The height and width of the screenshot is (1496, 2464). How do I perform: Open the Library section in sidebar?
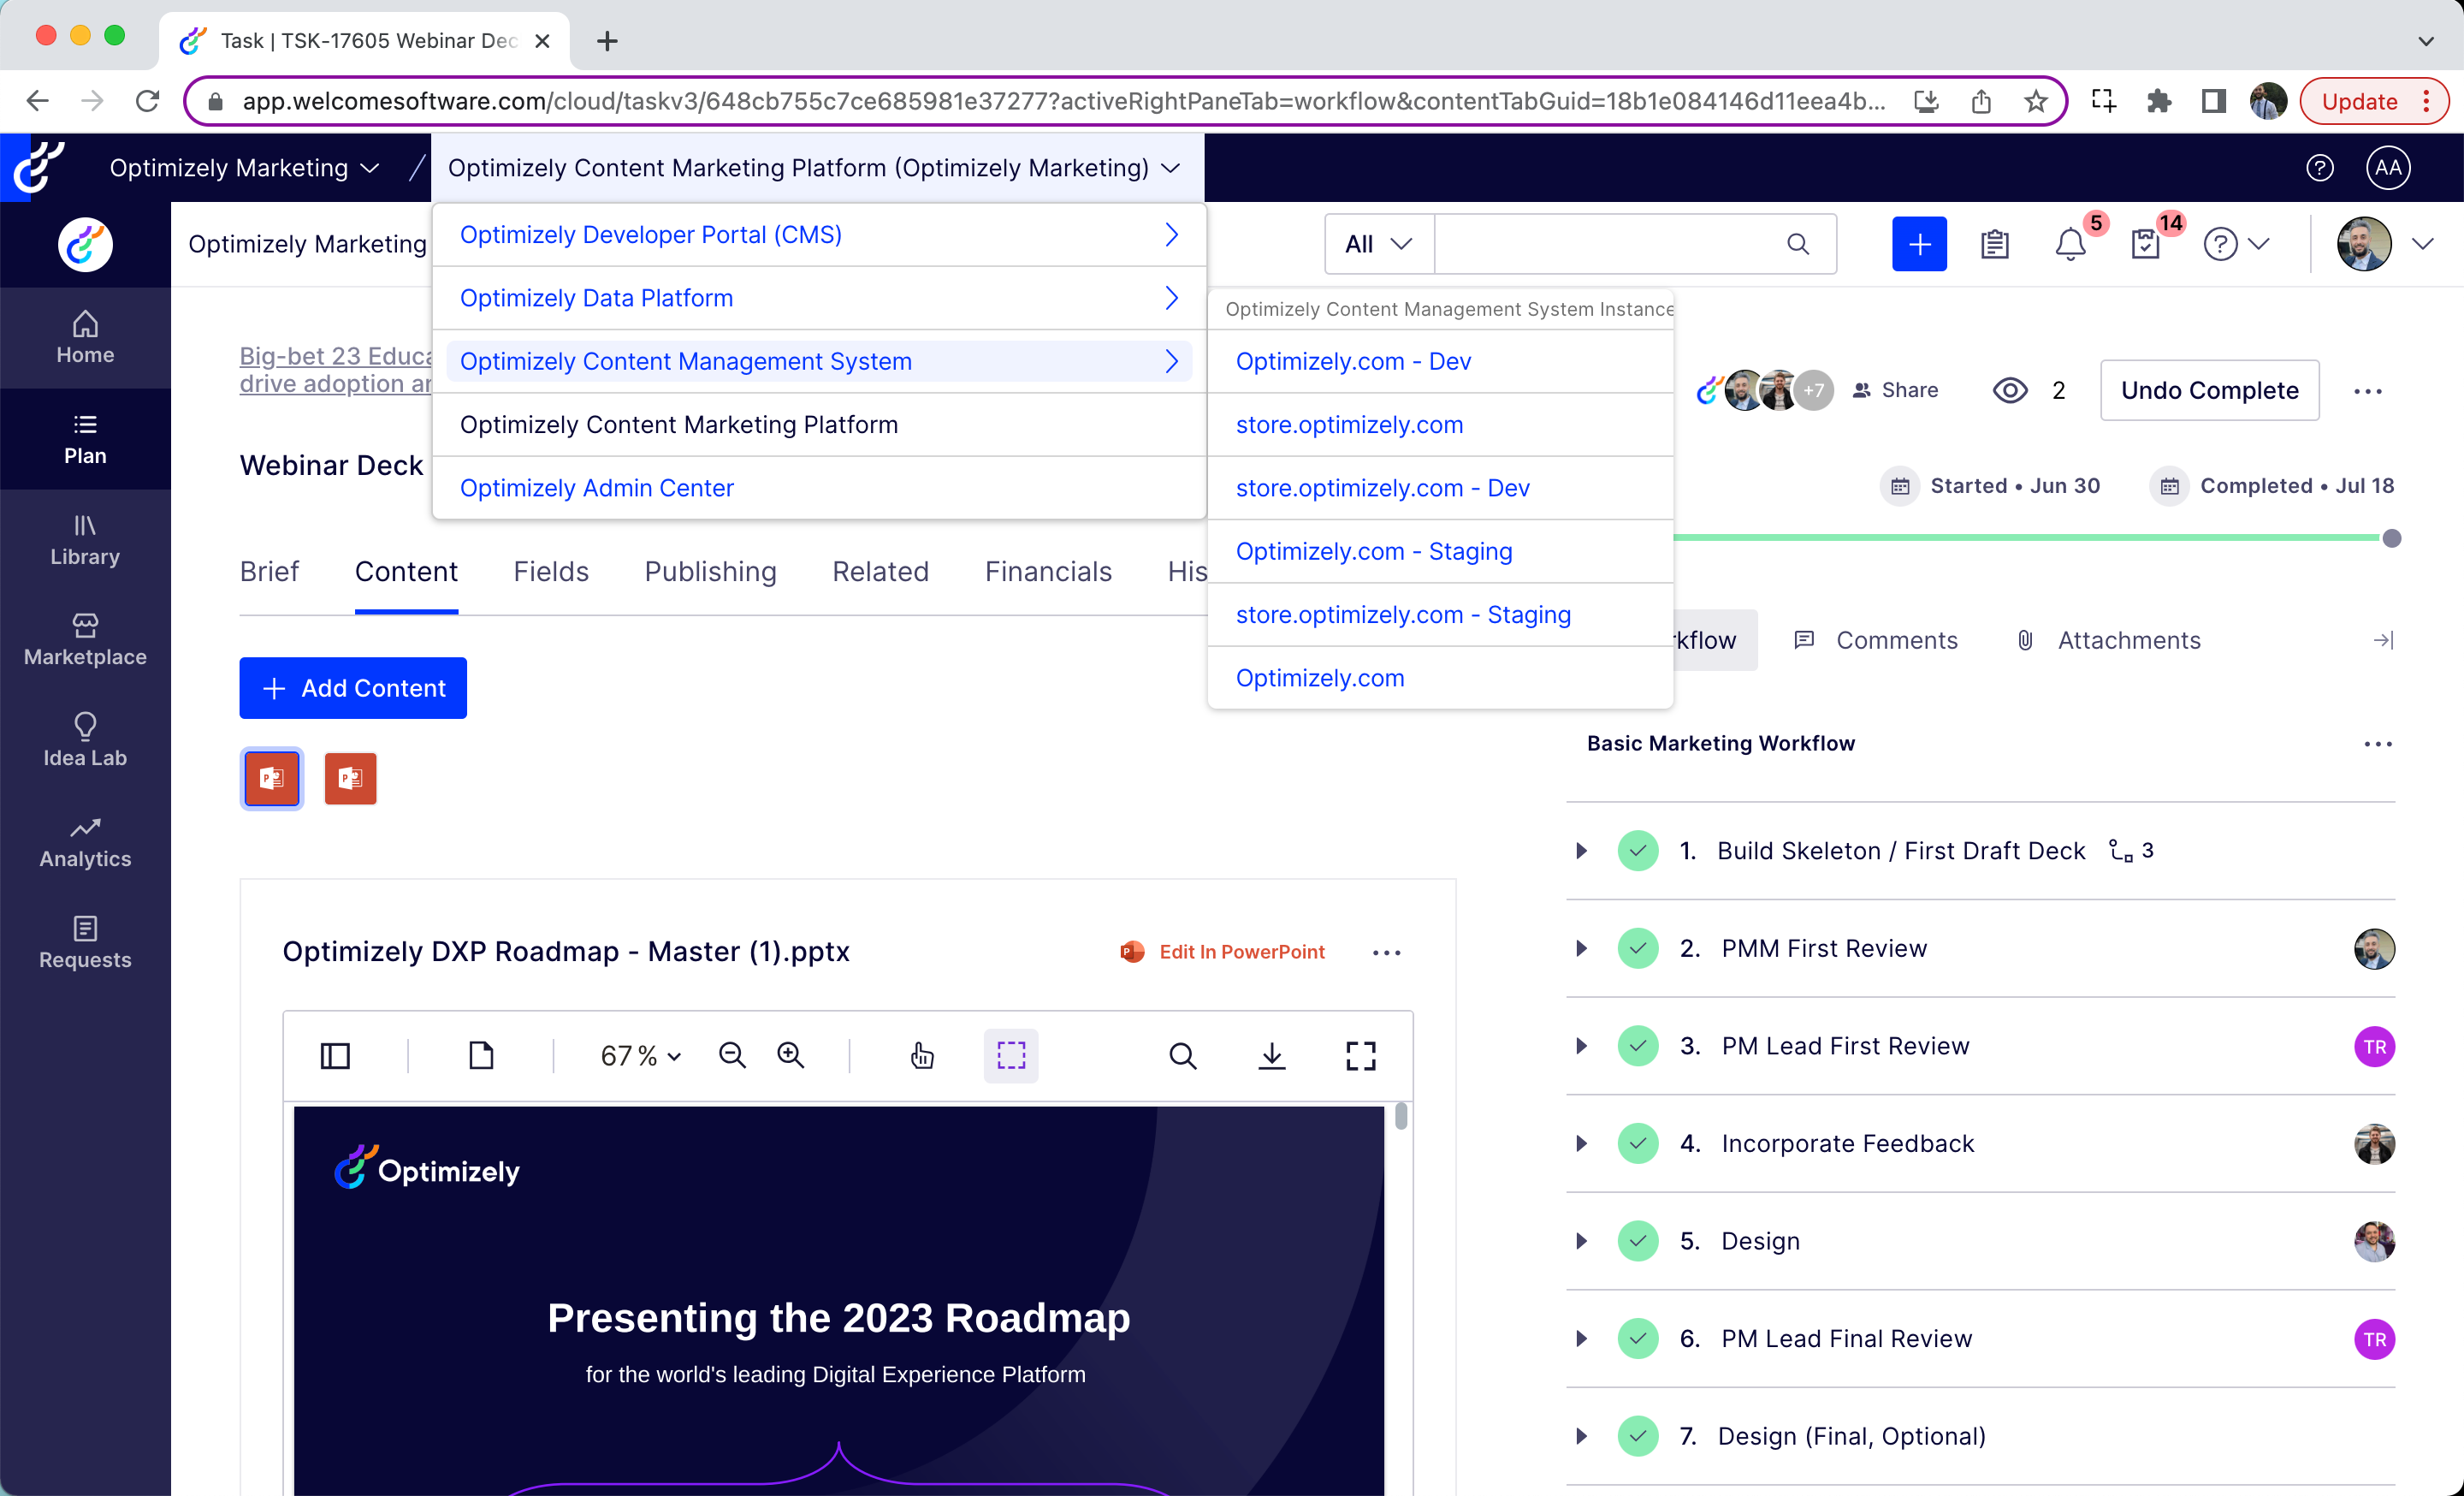click(x=85, y=540)
